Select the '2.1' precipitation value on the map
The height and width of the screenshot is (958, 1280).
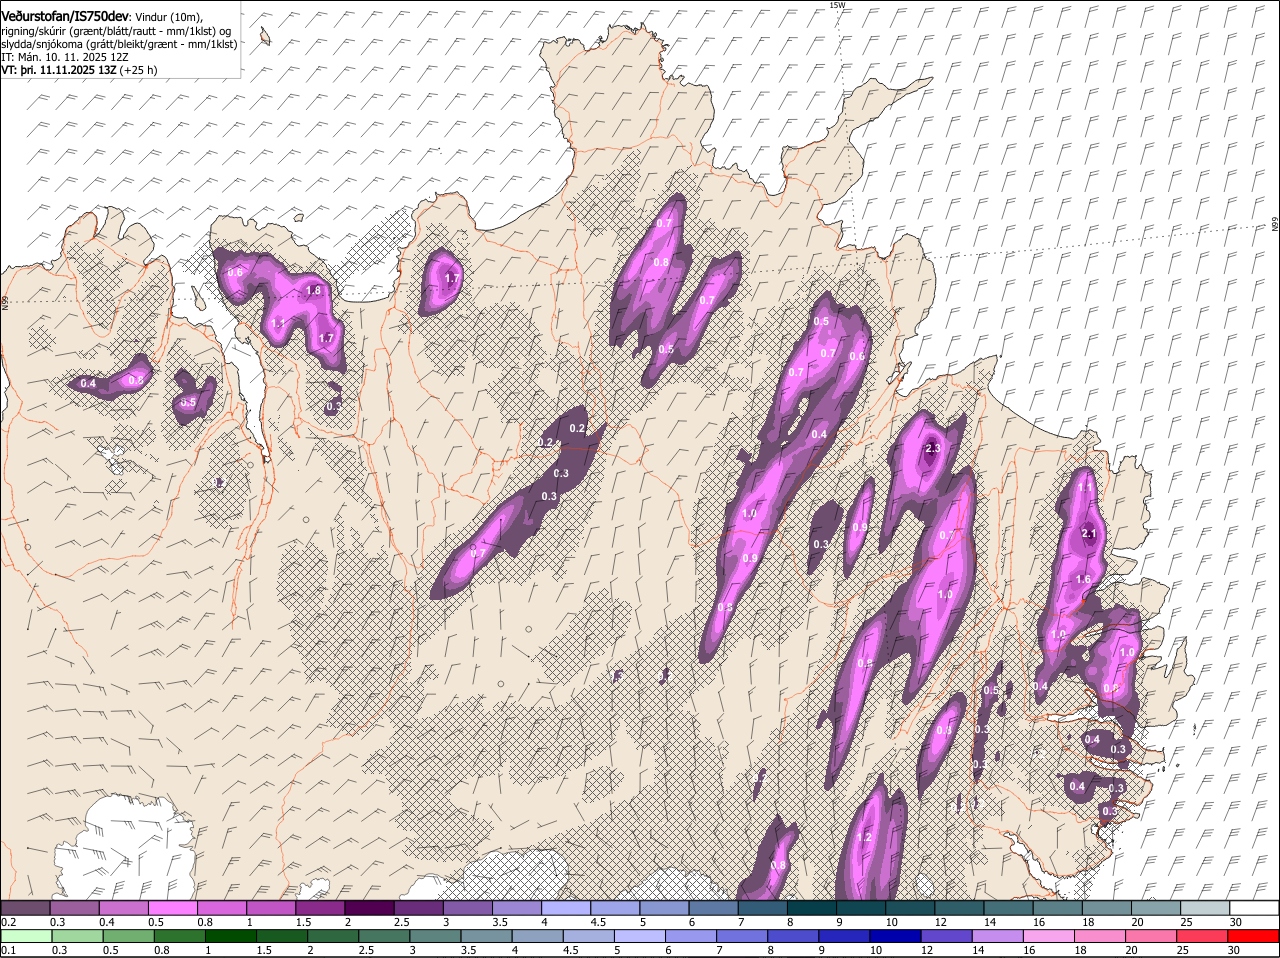(1089, 534)
